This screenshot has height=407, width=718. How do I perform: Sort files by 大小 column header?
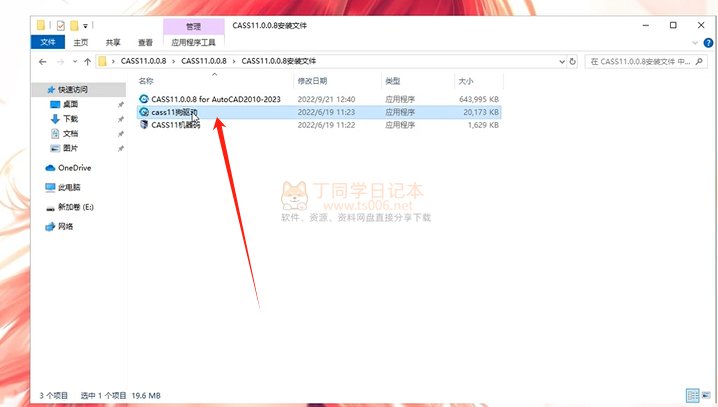click(x=466, y=81)
